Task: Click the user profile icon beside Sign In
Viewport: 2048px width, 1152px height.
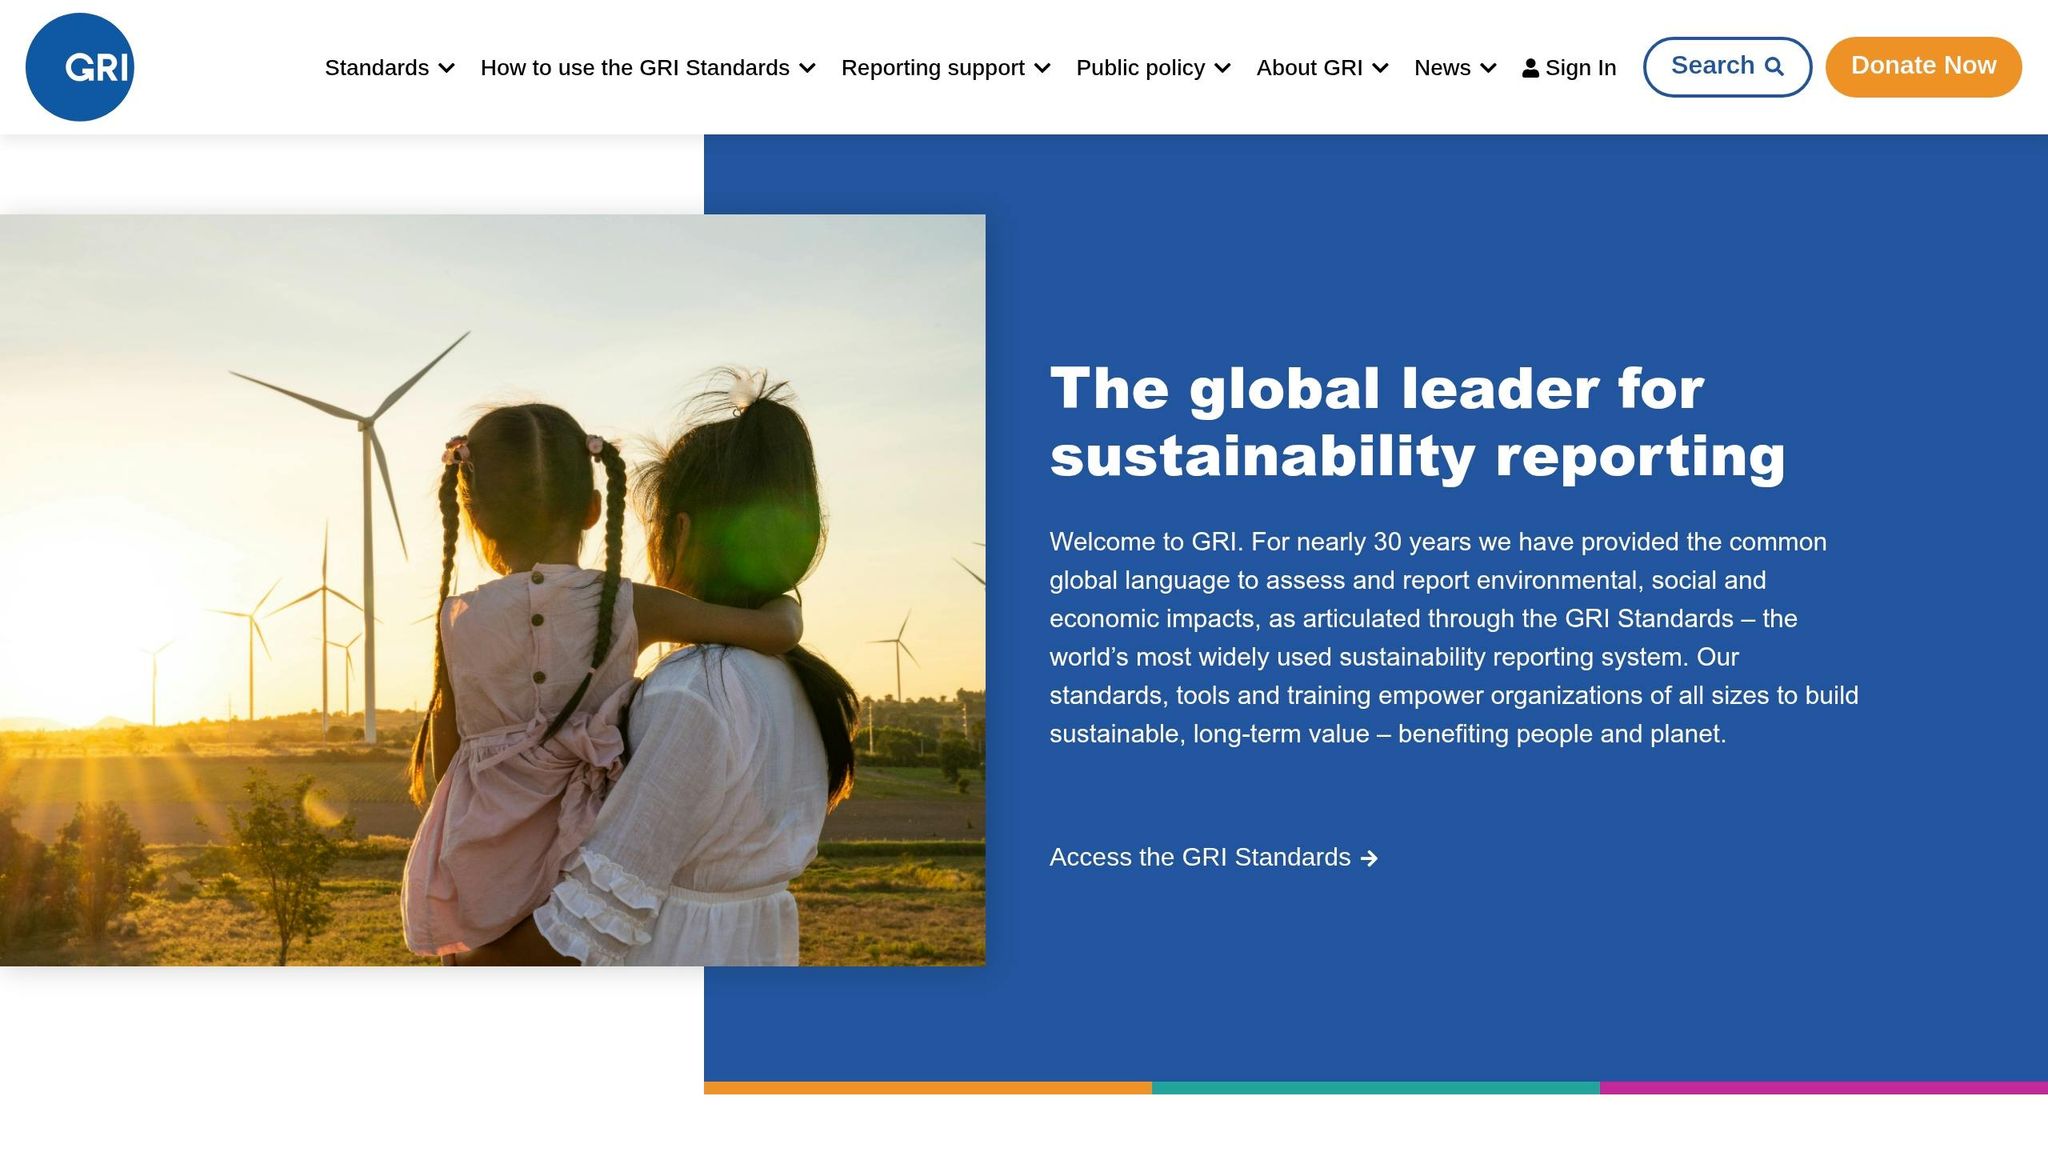Action: 1530,68
